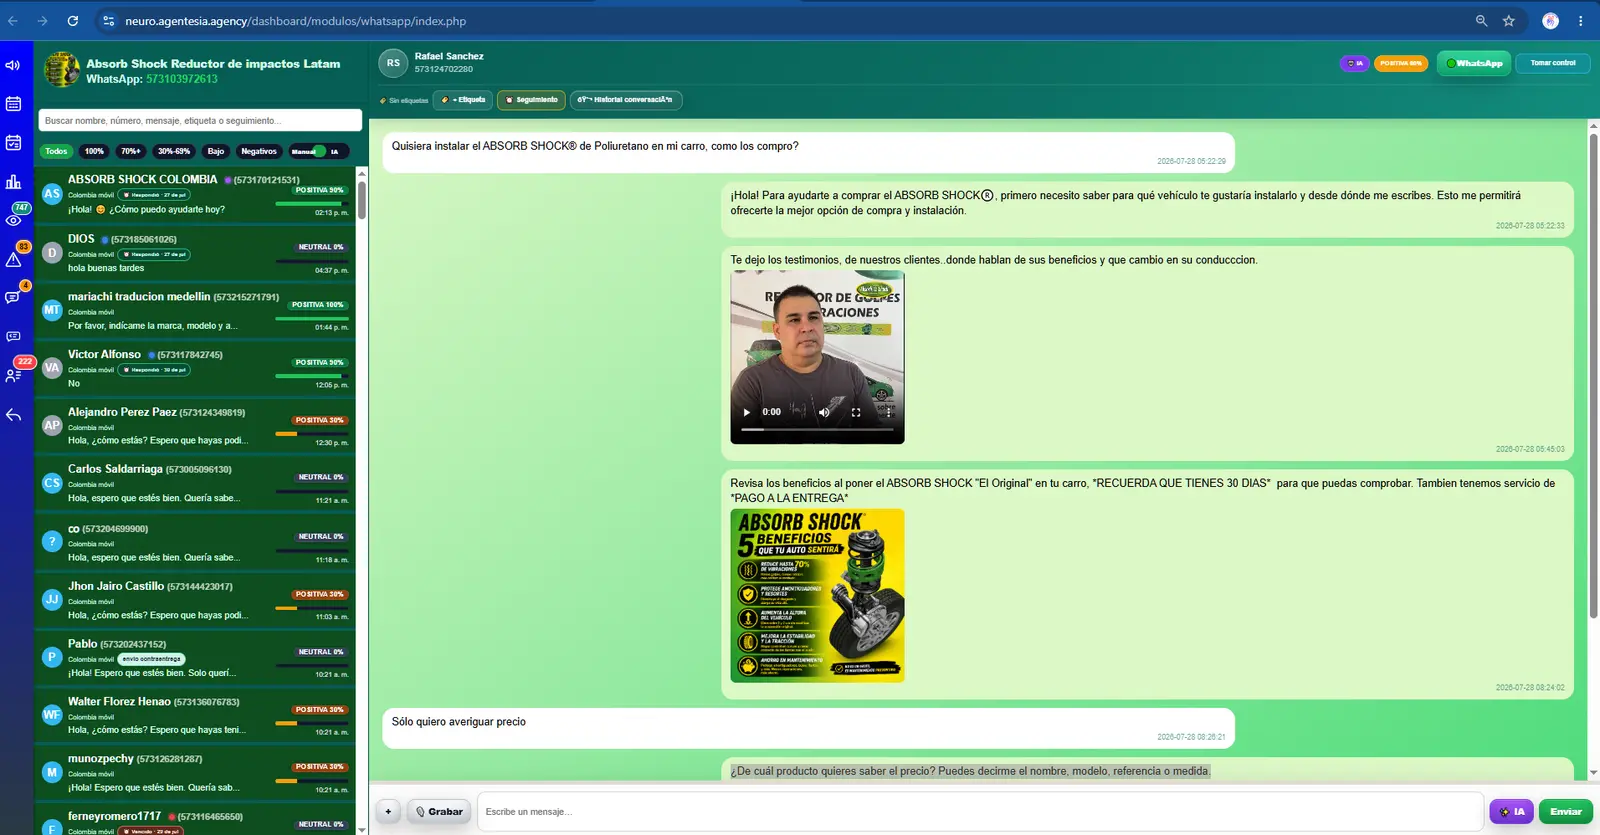The image size is (1600, 835).
Task: Click the purple IA badge in chat header
Action: pyautogui.click(x=1355, y=63)
